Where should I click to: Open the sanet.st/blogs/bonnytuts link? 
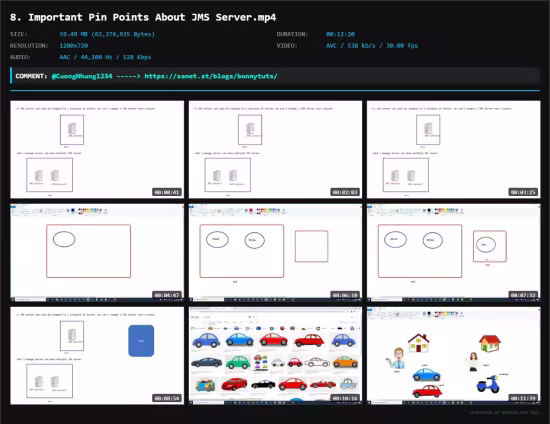[x=211, y=76]
